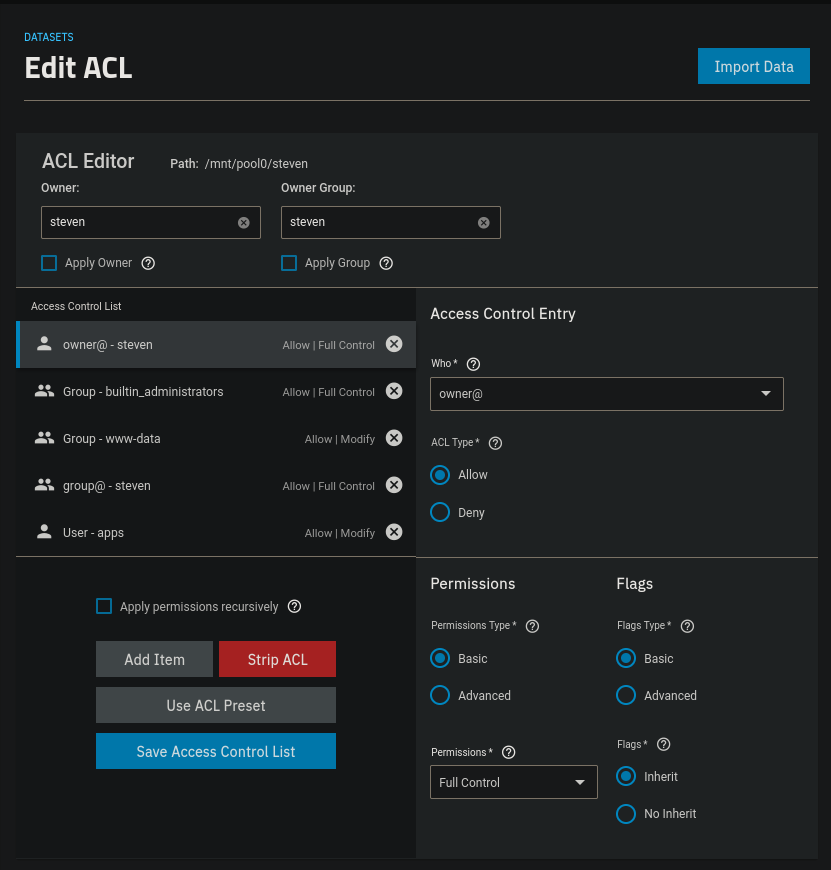Show help for the Permissions dropdown
The image size is (831, 870).
509,752
